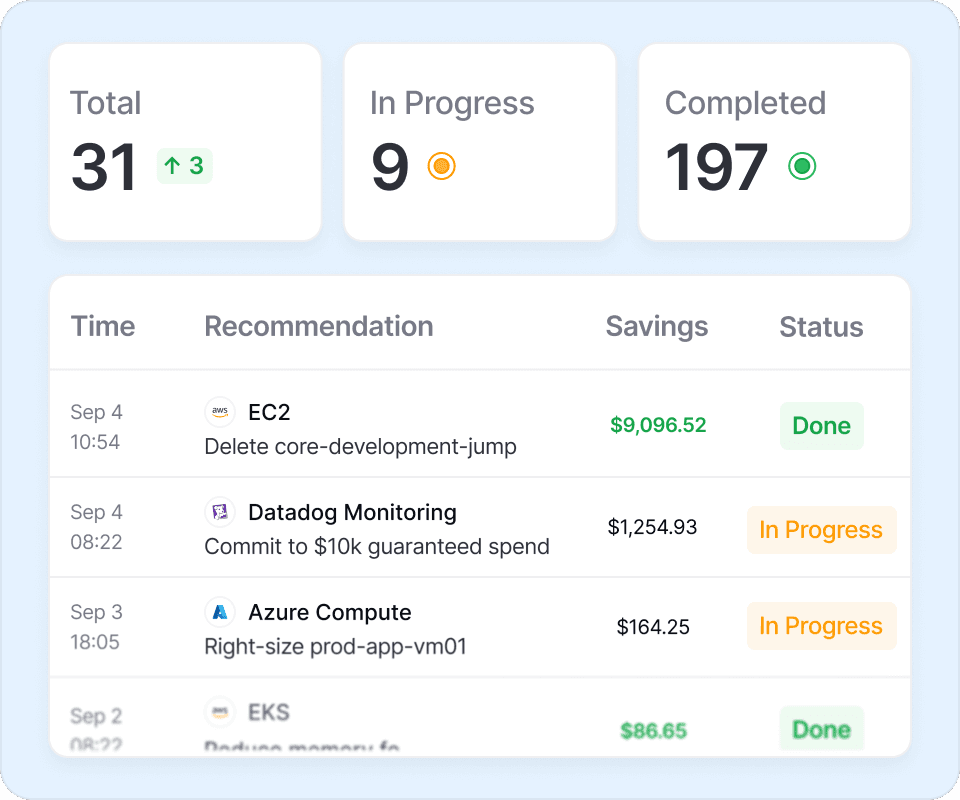This screenshot has width=960, height=800.
Task: Click the orange In Progress status dot
Action: point(441,166)
